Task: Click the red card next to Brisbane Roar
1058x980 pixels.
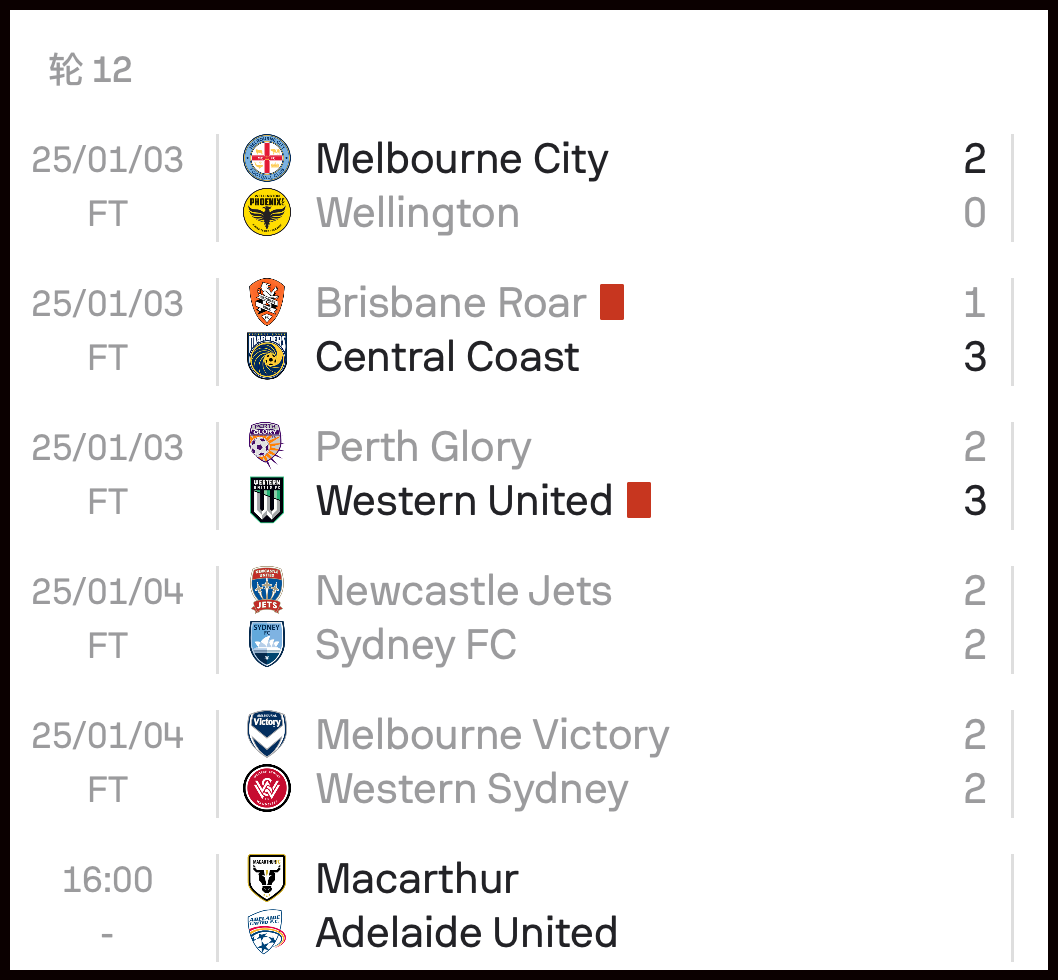Action: click(612, 302)
